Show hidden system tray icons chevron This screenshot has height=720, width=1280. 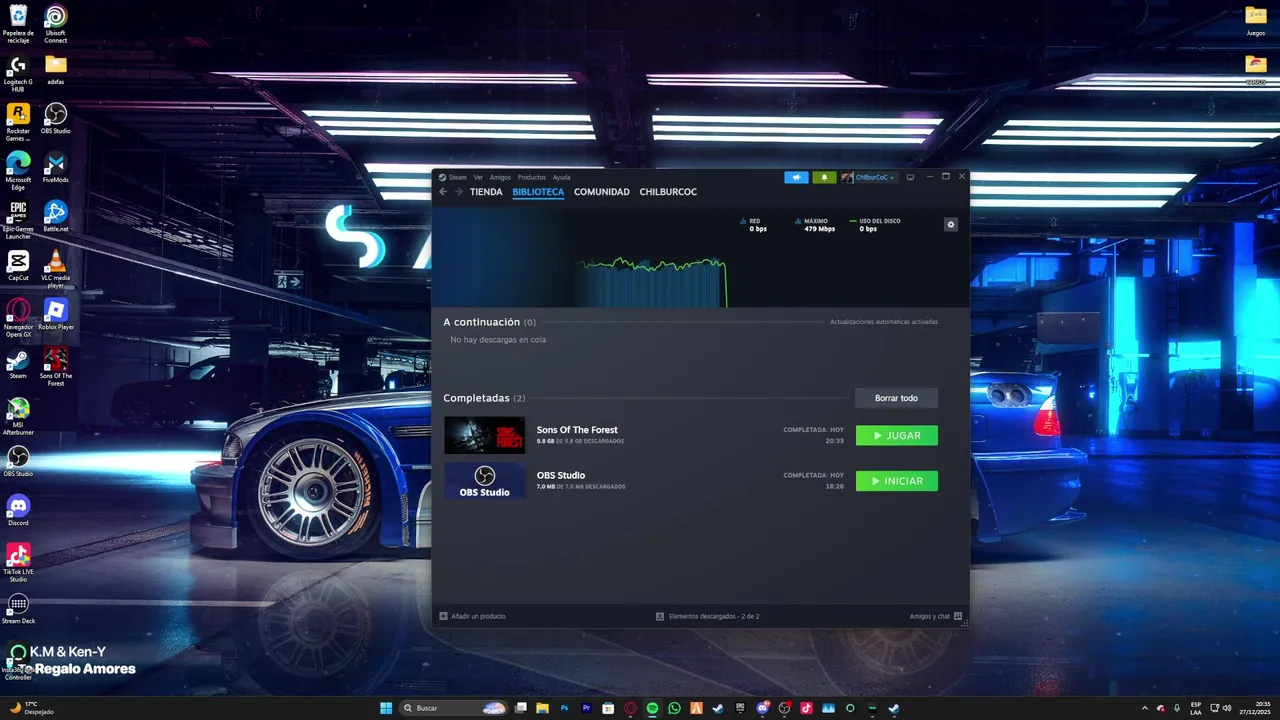point(1145,708)
